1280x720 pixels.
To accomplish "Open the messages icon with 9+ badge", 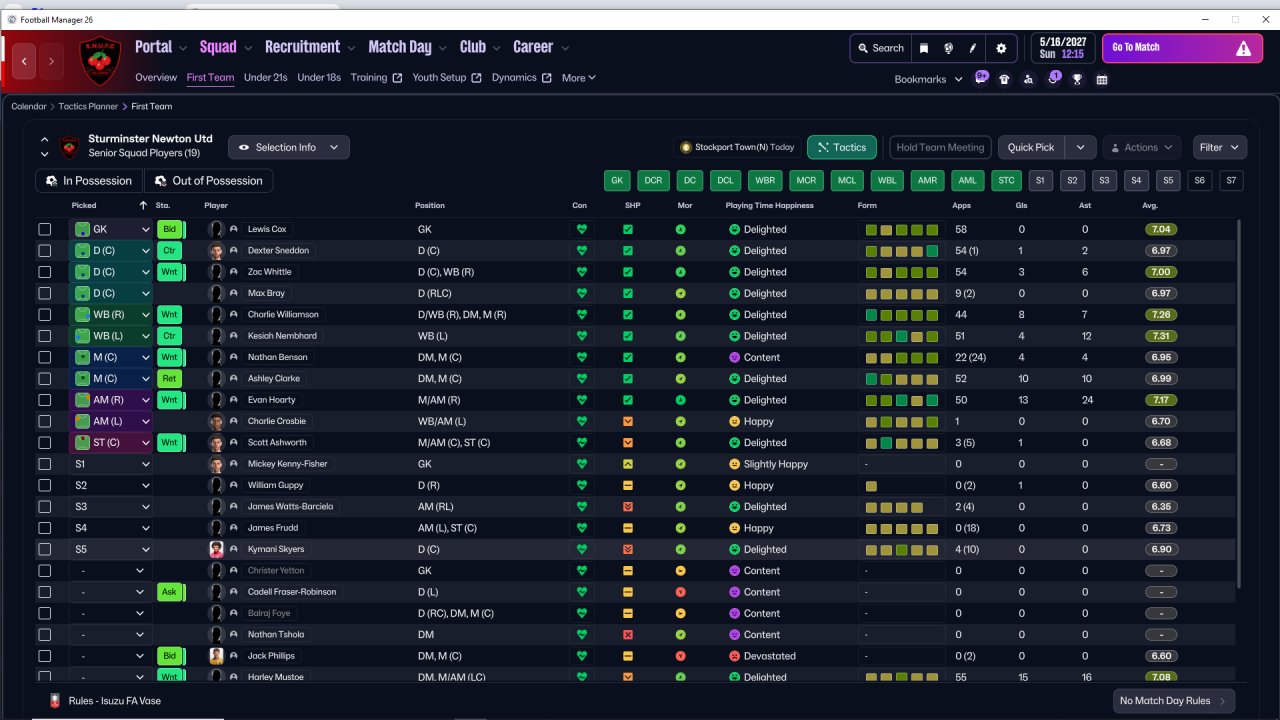I will pyautogui.click(x=981, y=78).
